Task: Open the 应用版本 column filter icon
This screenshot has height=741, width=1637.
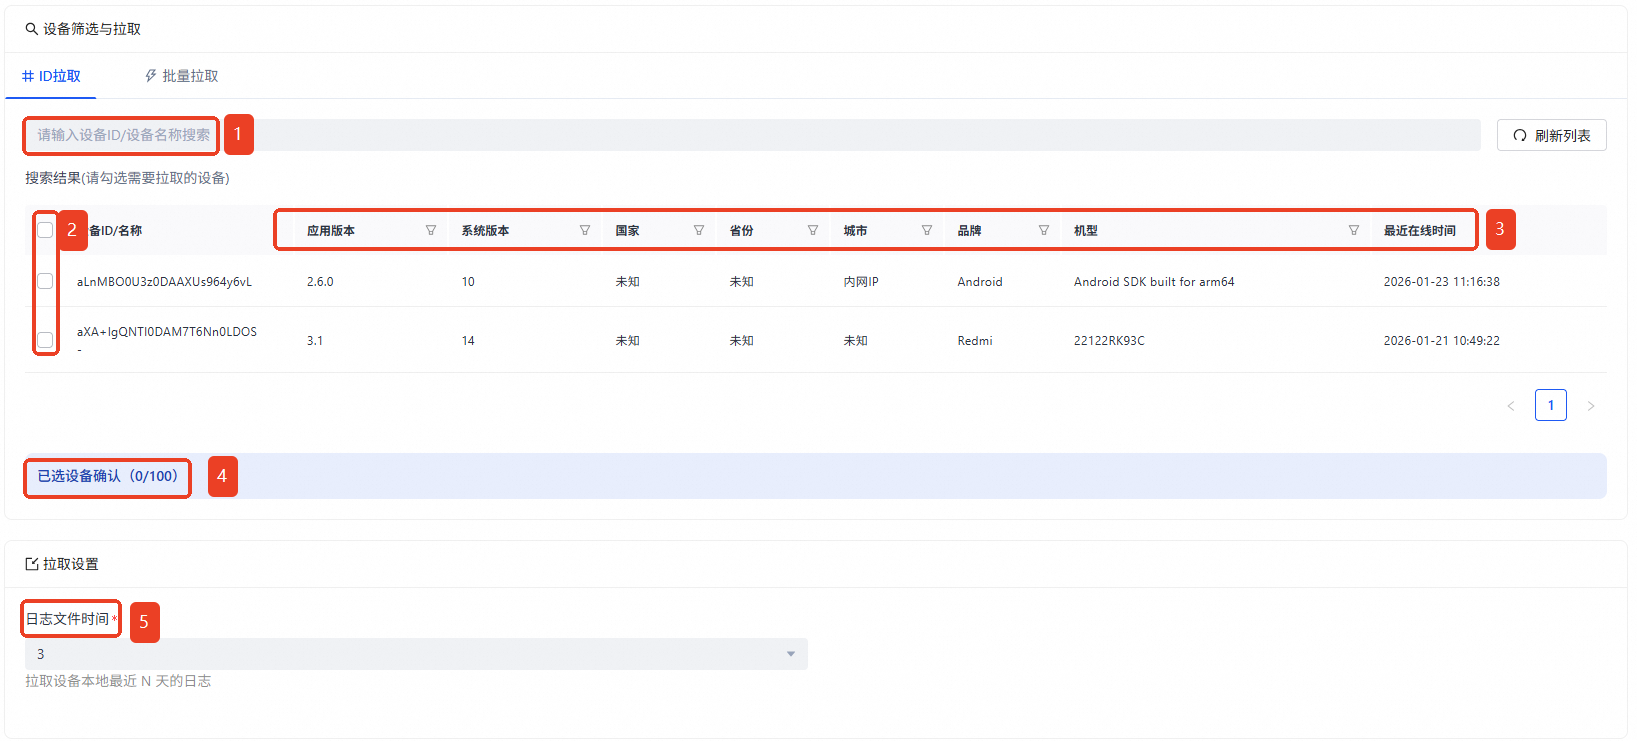Action: pyautogui.click(x=431, y=230)
